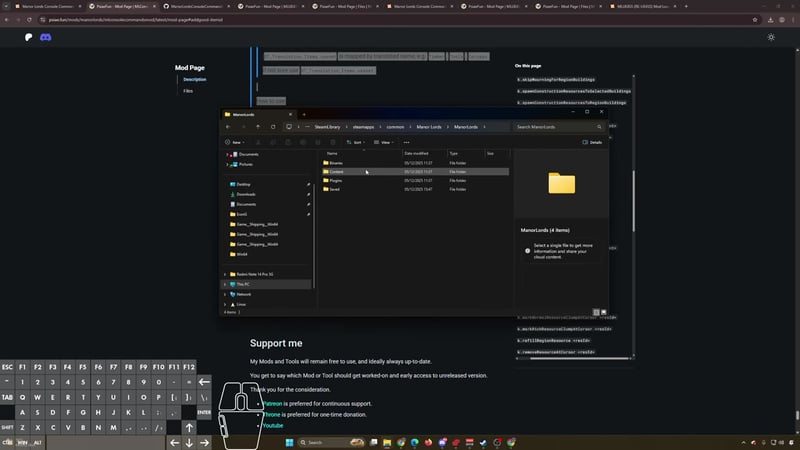Open the File Explorer taskbar icon
Viewport: 800px width, 450px height.
[x=387, y=442]
